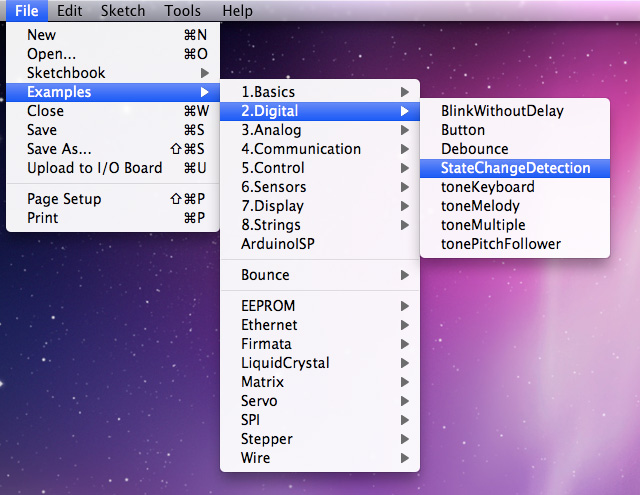Select the Debounce example

click(475, 149)
